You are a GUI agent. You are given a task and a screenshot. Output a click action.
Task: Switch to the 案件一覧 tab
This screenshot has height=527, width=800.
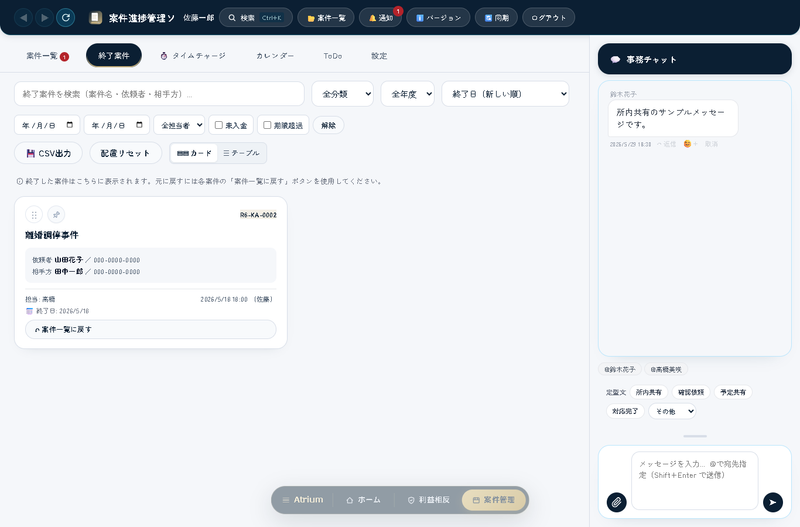point(47,56)
